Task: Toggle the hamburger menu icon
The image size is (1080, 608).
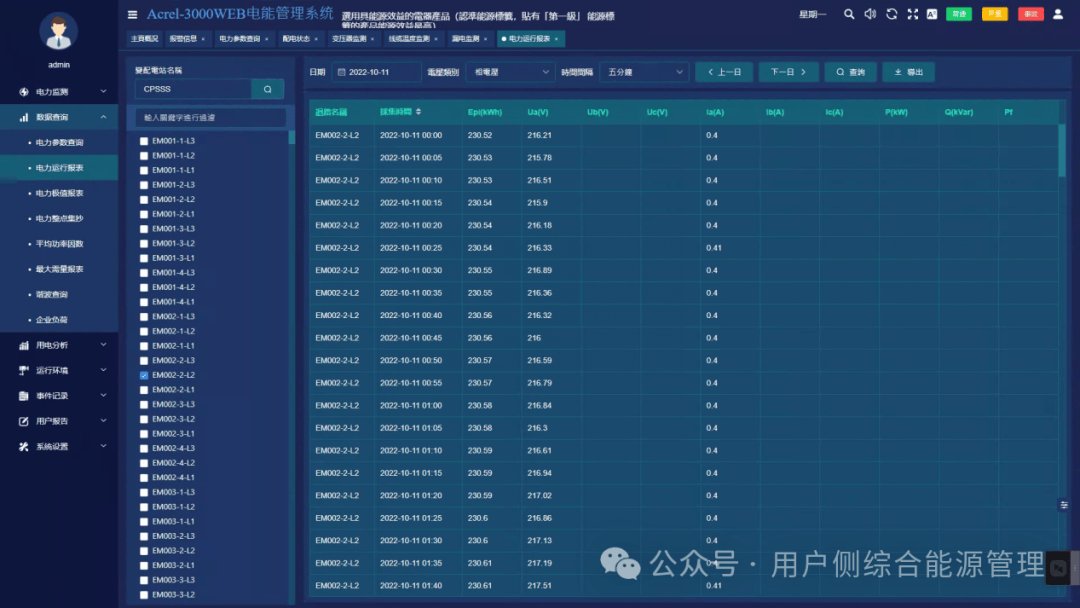Action: (132, 14)
